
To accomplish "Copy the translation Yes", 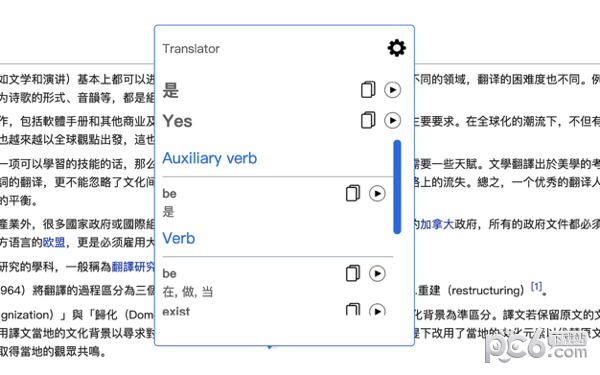I will (368, 120).
